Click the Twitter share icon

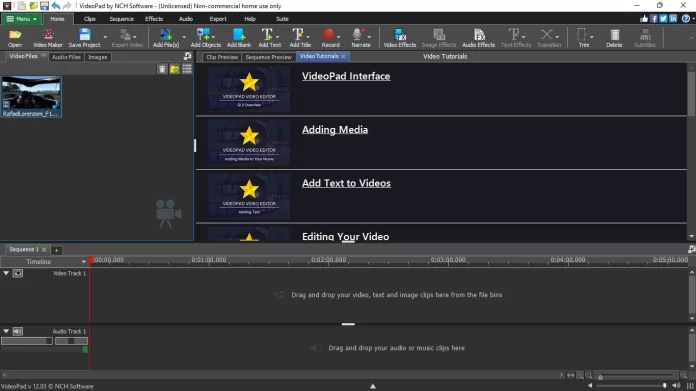[663, 19]
